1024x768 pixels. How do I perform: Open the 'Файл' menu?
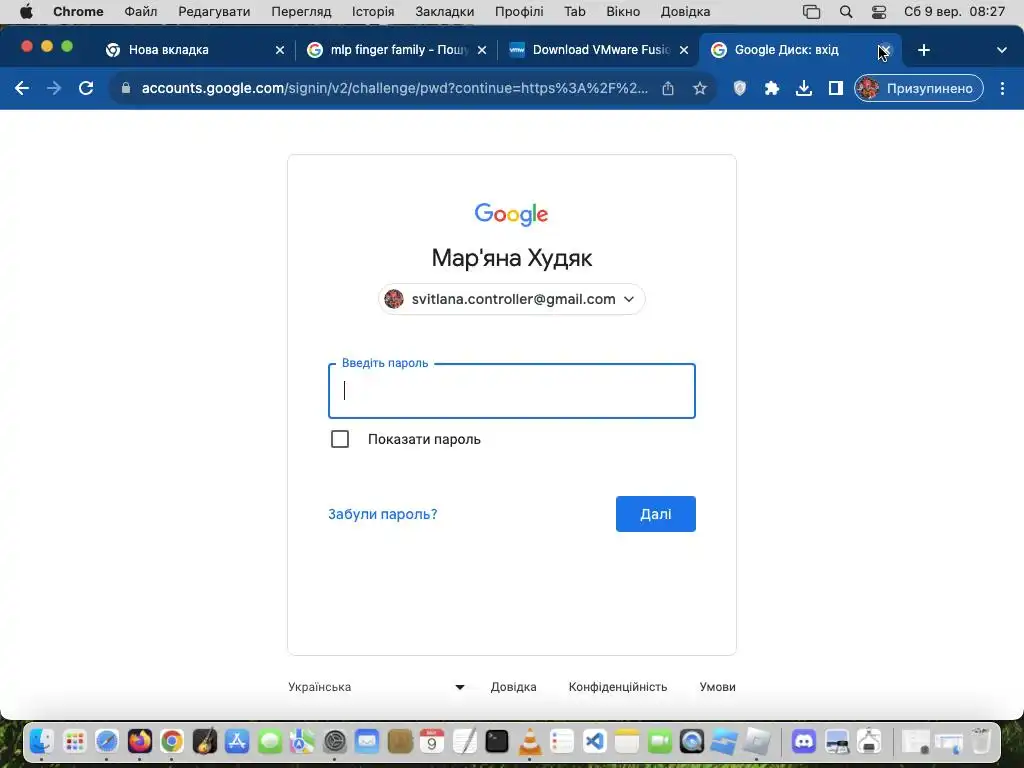140,12
